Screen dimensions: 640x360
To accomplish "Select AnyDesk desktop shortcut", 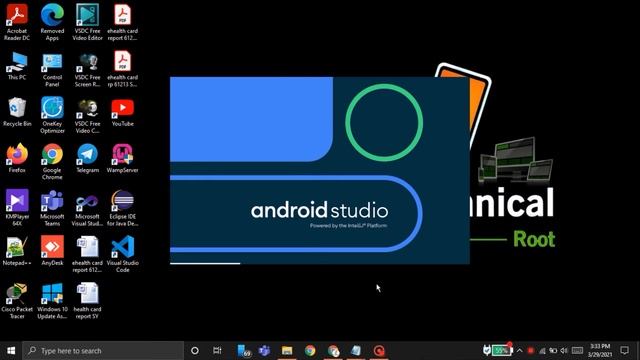I will 52,251.
